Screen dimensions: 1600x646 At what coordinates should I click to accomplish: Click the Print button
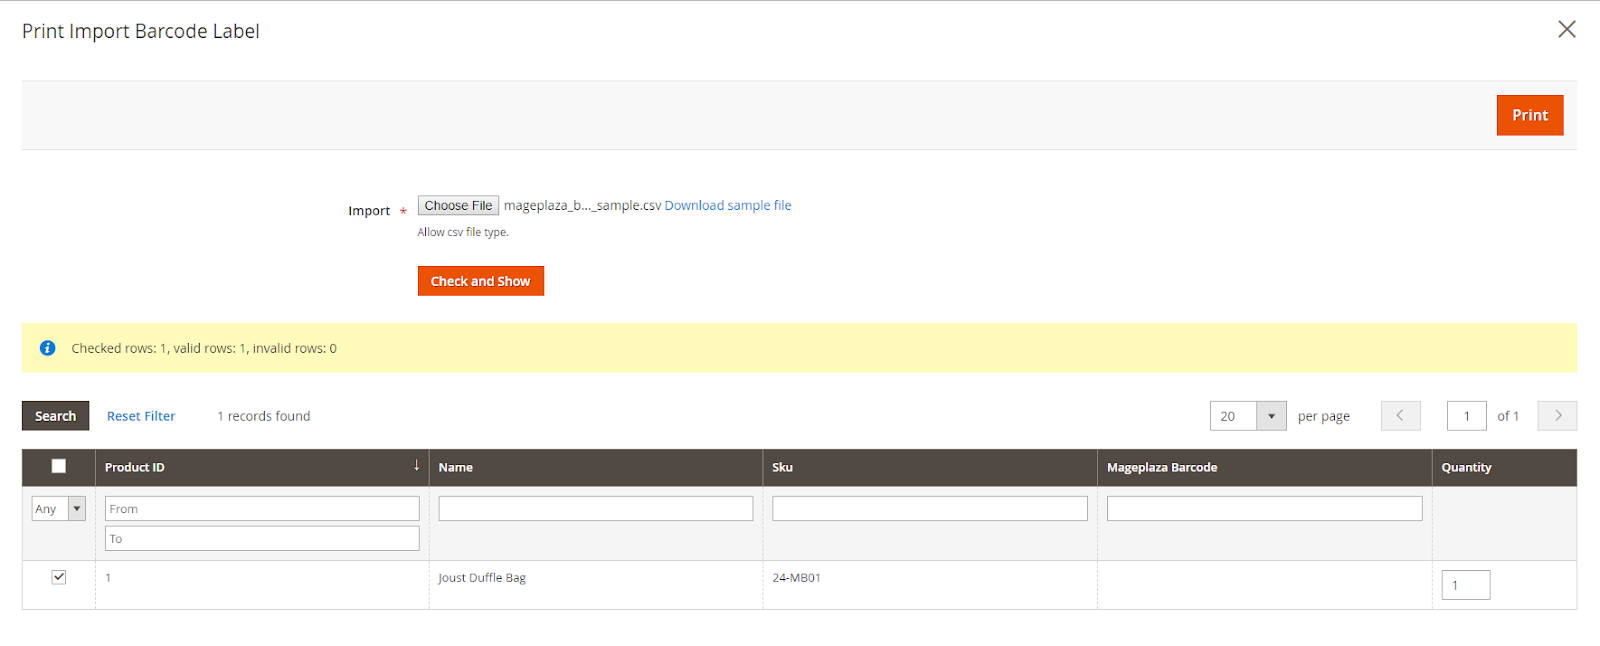pos(1529,115)
